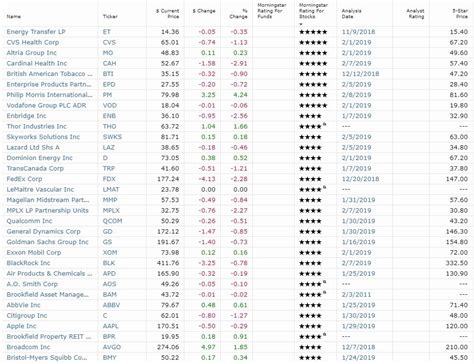Sort table by % Change column header
This screenshot has width=474, height=364.
point(238,14)
